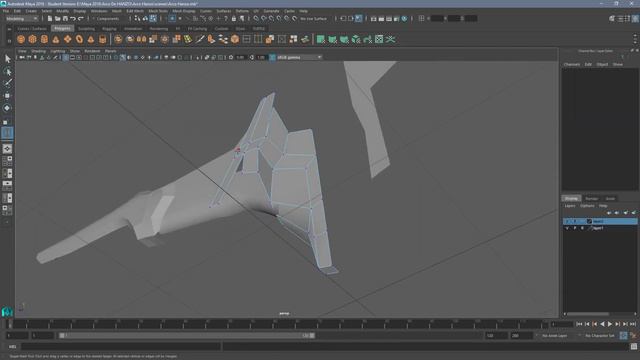The width and height of the screenshot is (640, 360).
Task: Select the Move tool in toolbox
Action: click(x=7, y=96)
